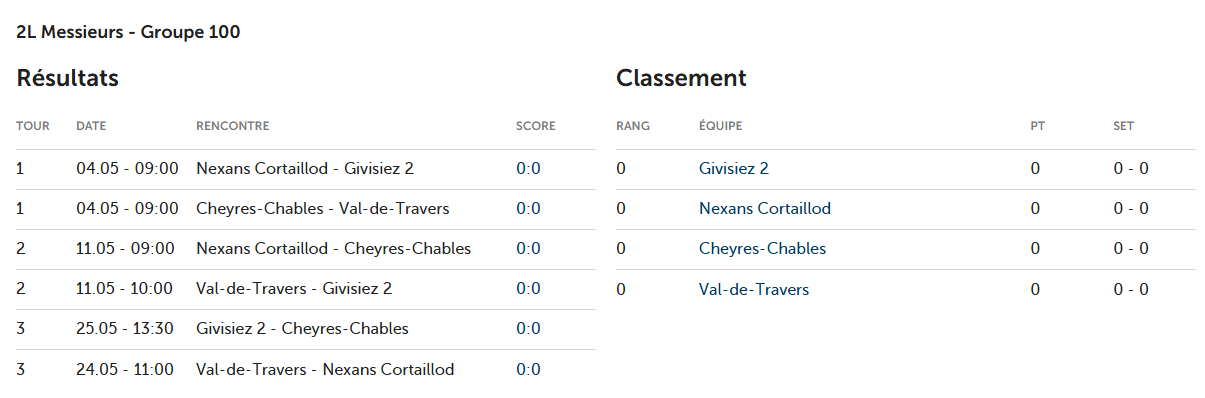Select the Nexans Cortaillod - Givisiez 2 match
The width and height of the screenshot is (1205, 398).
tap(305, 169)
